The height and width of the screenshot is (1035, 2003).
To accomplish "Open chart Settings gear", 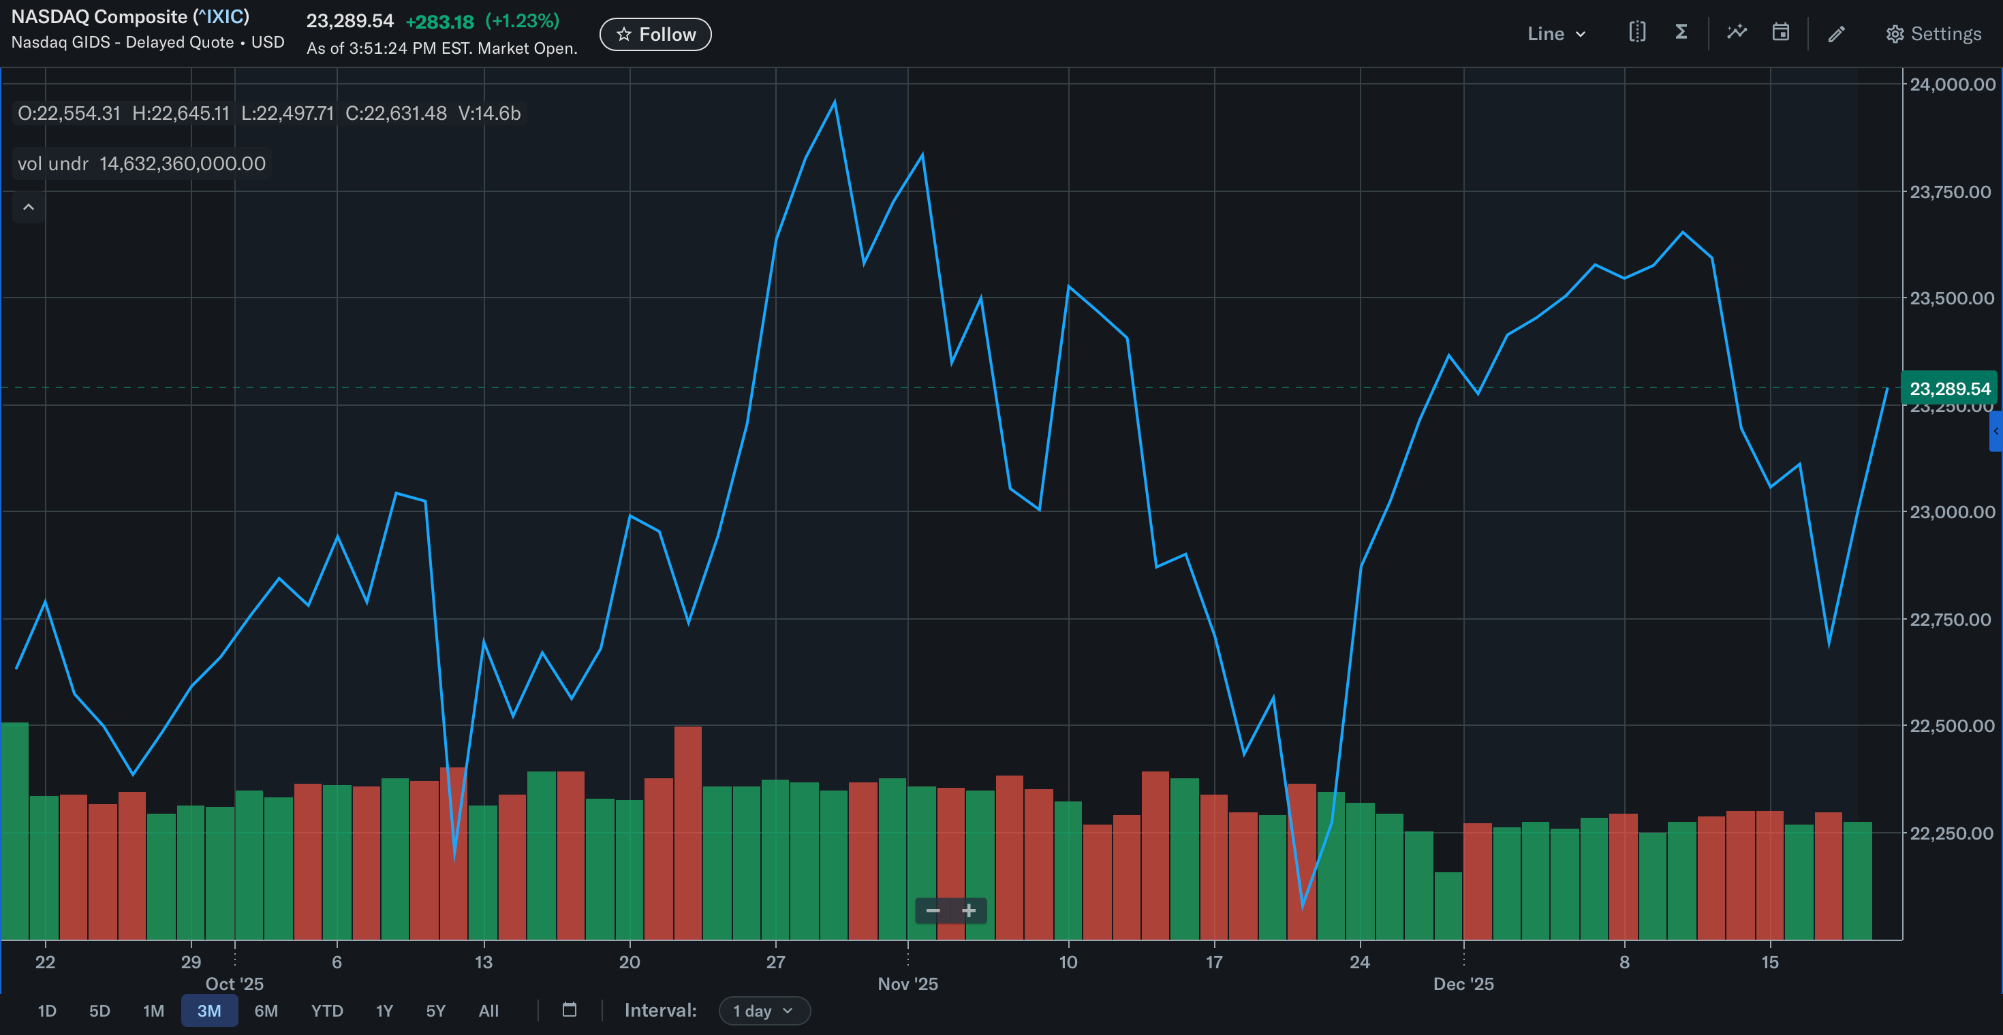I will click(x=1933, y=34).
